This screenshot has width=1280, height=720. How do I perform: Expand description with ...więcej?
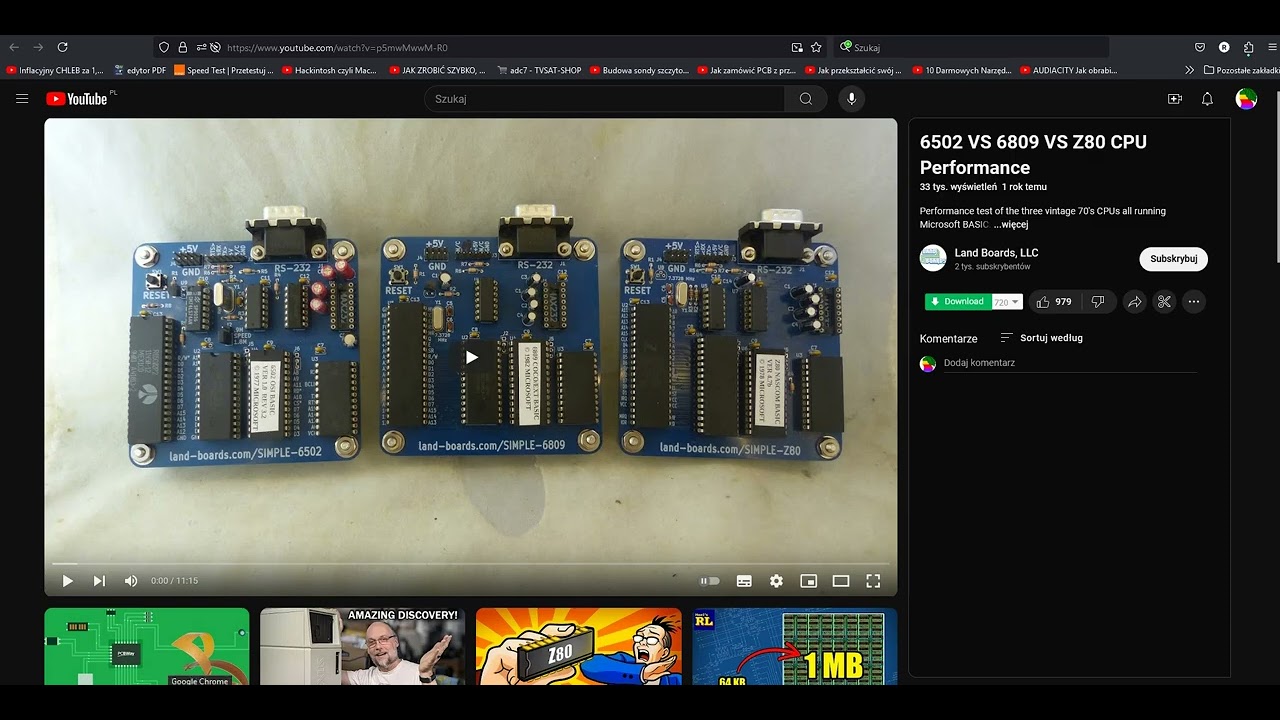click(1011, 225)
